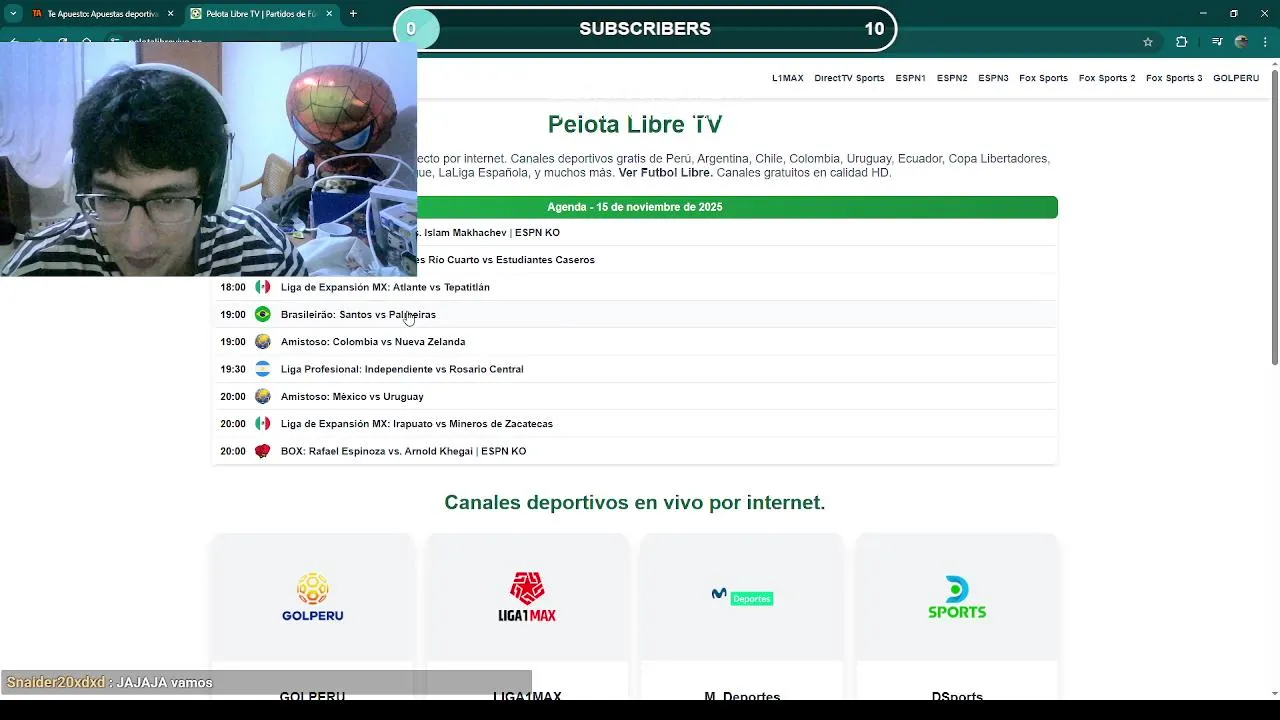Open DirectTV Sports in the top menu
The width and height of the screenshot is (1280, 720).
[x=849, y=78]
